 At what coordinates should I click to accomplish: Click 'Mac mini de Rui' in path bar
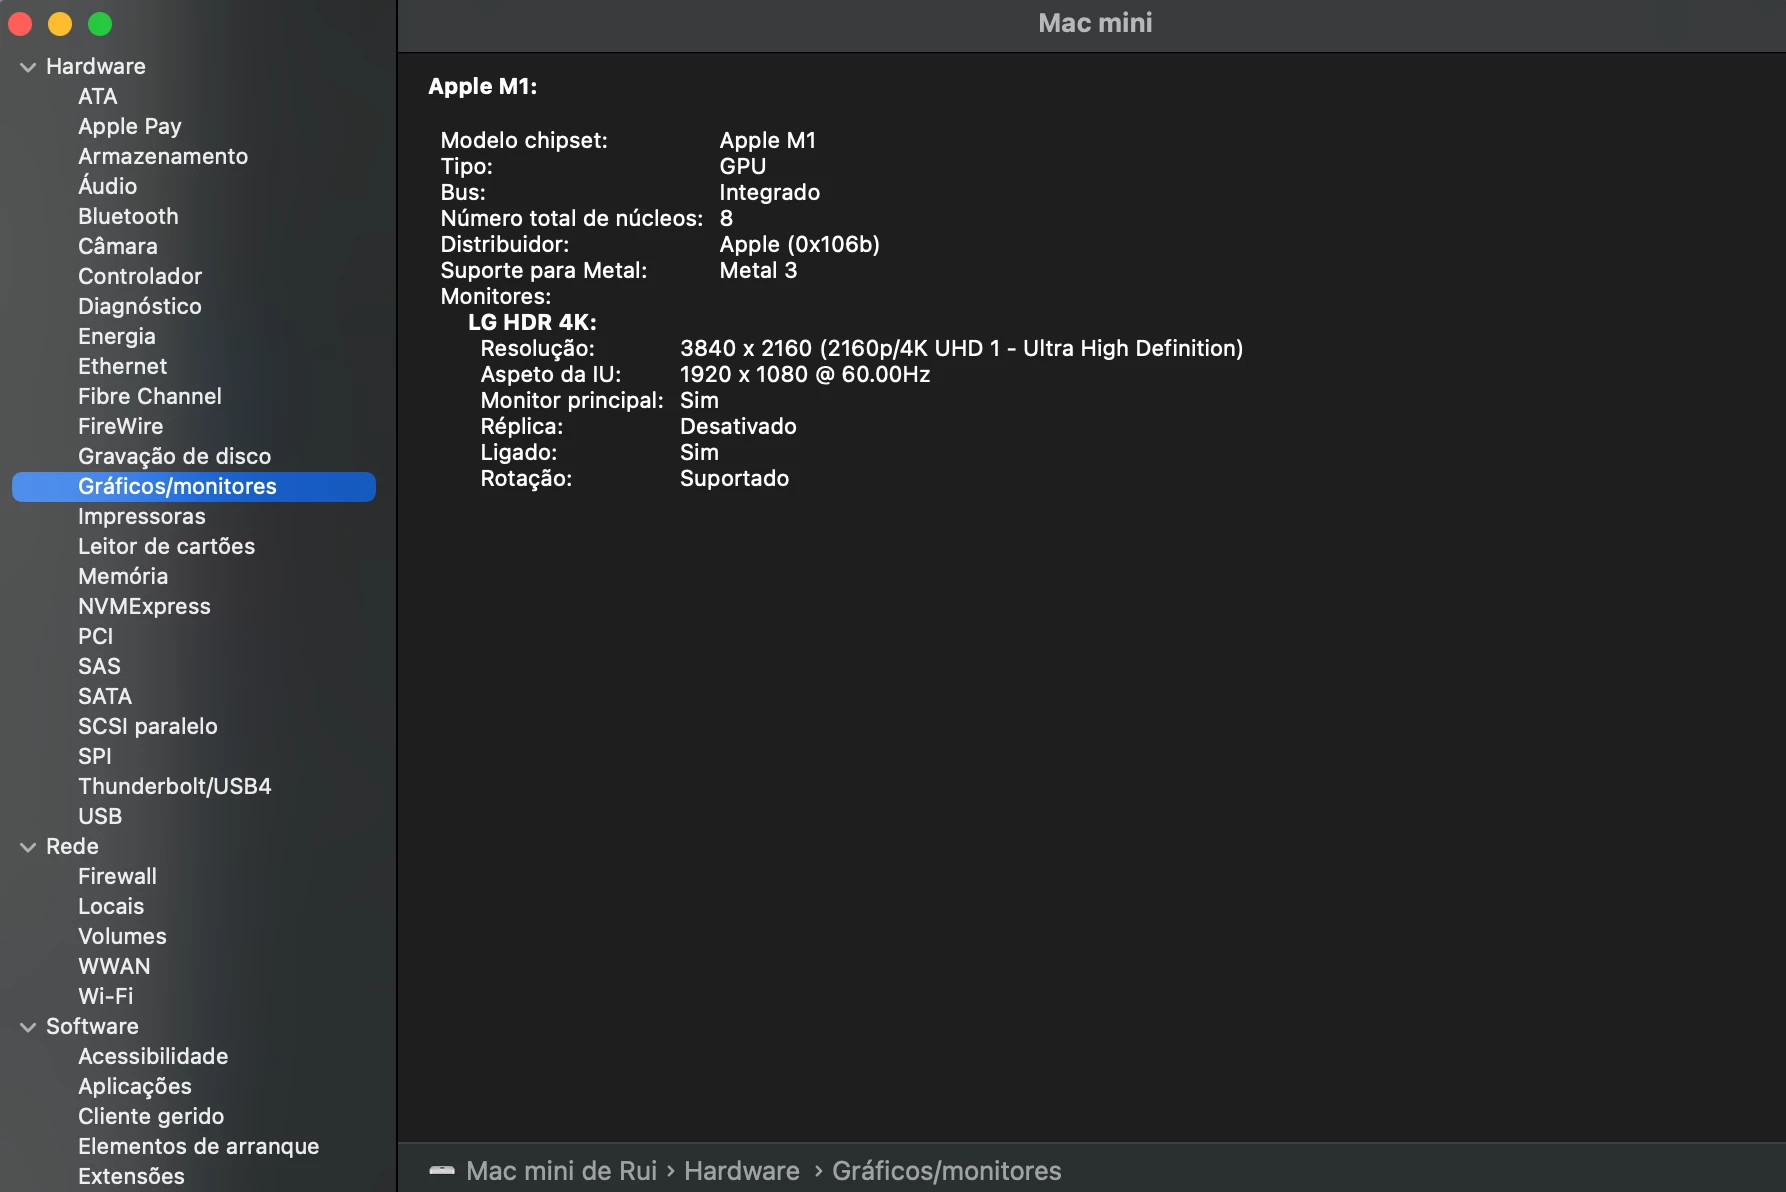[562, 1171]
